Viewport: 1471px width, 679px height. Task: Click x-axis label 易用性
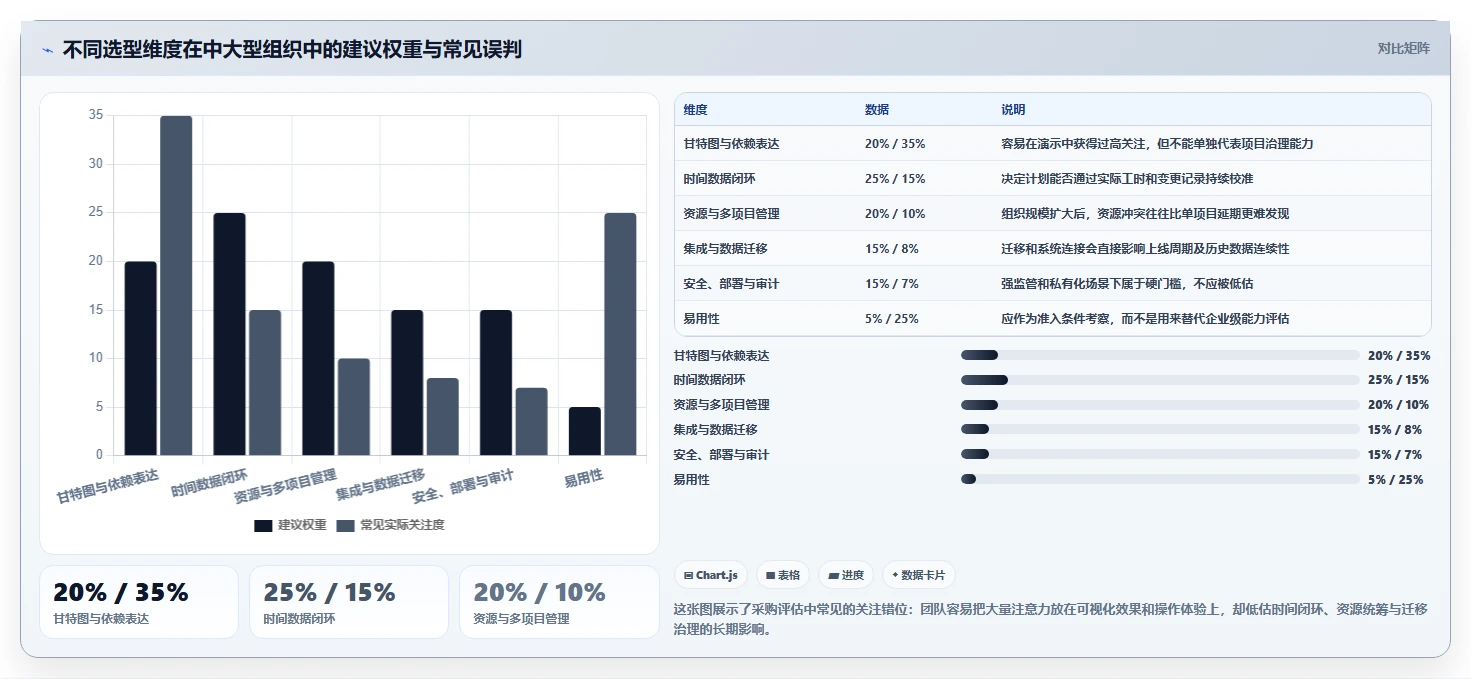point(584,478)
